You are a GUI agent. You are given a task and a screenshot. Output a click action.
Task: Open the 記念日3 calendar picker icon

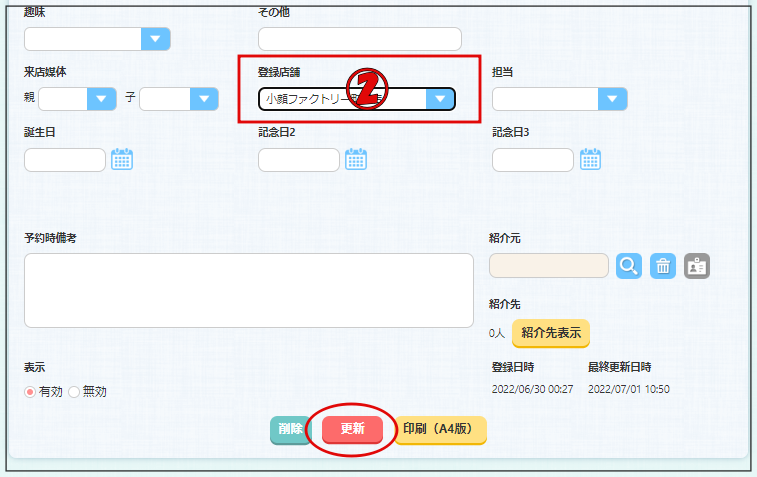[590, 159]
